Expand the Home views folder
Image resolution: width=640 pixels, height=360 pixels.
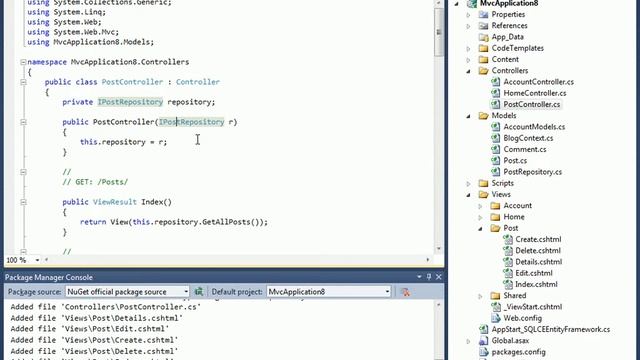[x=480, y=218]
